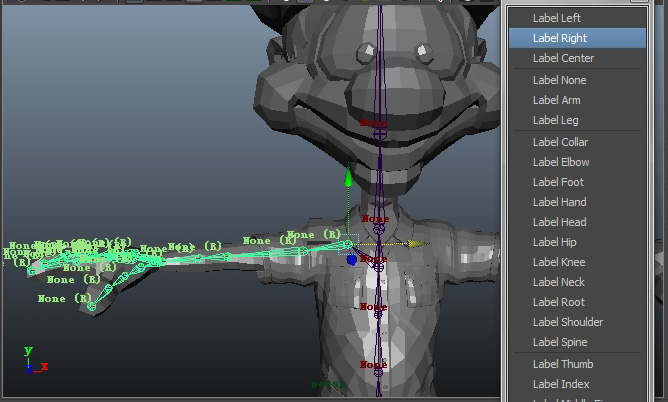This screenshot has height=402, width=668.
Task: Select Label Hip menu item
Action: coord(577,242)
